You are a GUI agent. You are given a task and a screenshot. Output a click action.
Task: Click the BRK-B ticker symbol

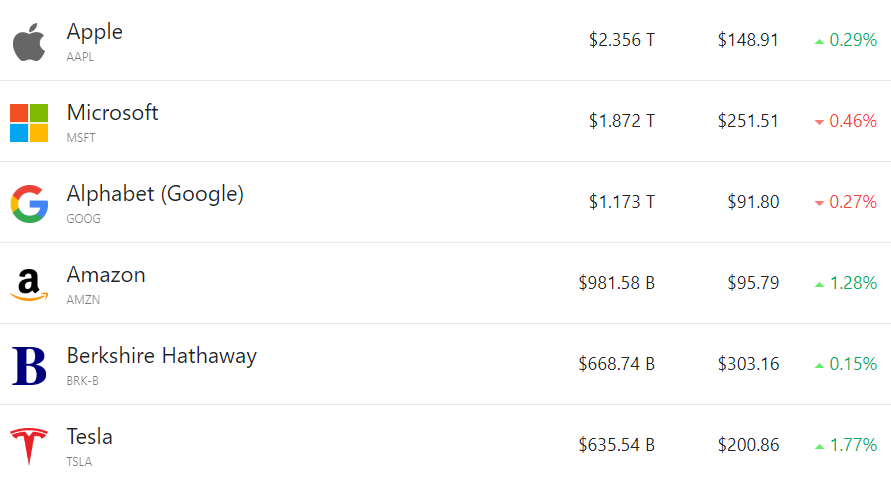click(82, 381)
